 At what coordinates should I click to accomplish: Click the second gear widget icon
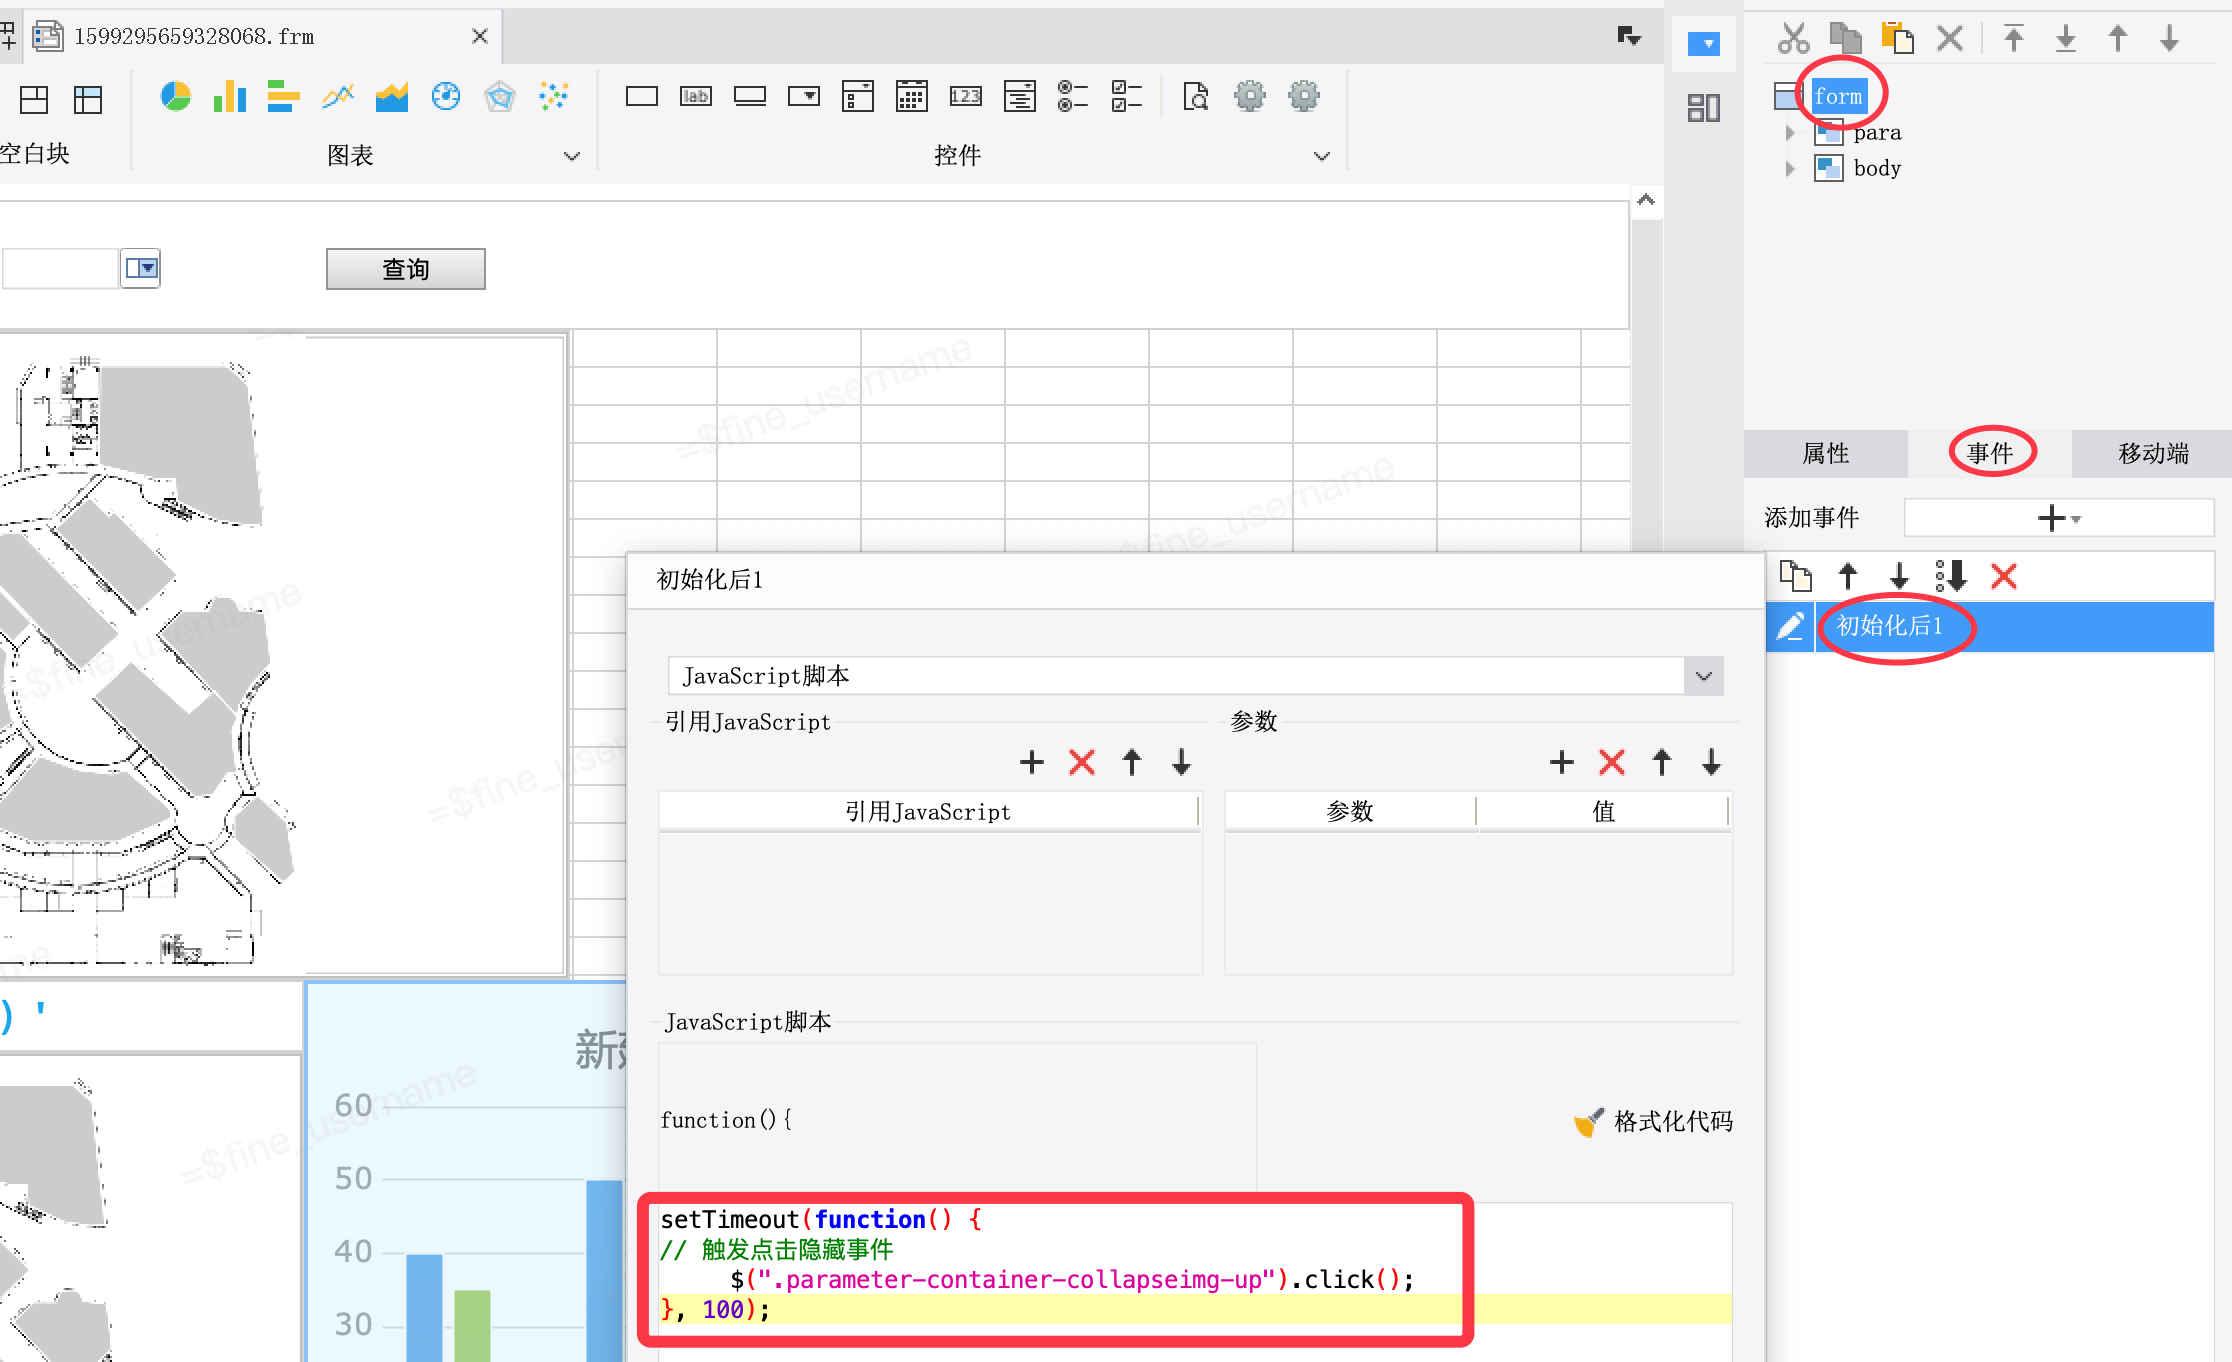click(x=1304, y=97)
